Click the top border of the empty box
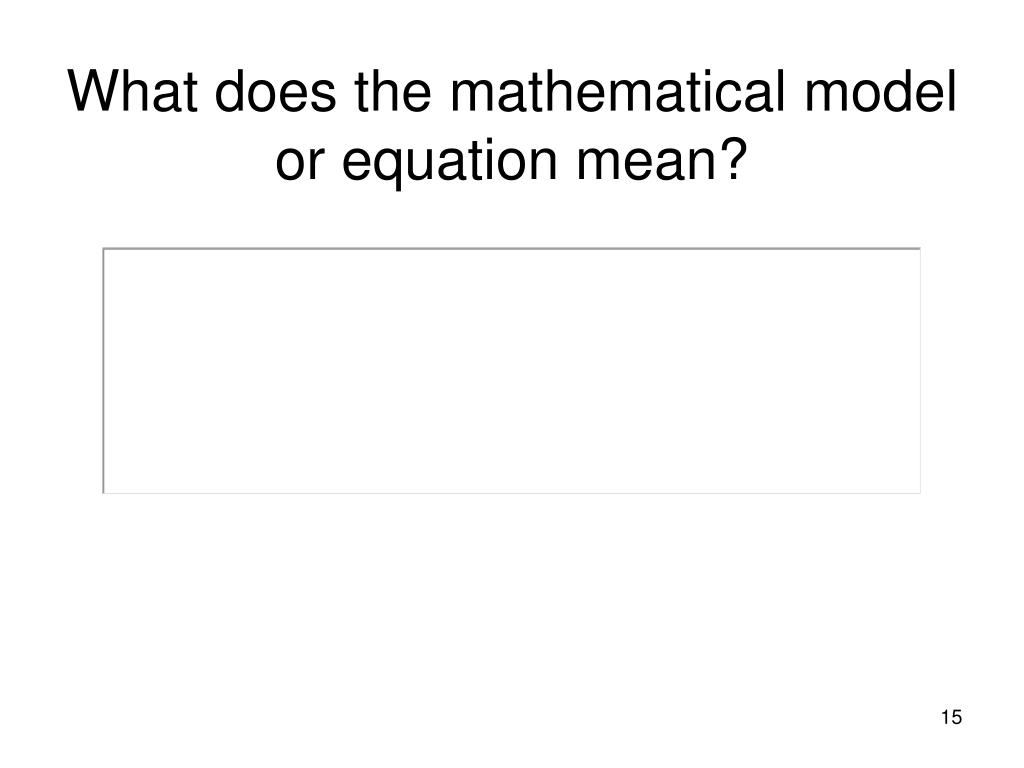Image resolution: width=1024 pixels, height=768 pixels. pyautogui.click(x=512, y=248)
